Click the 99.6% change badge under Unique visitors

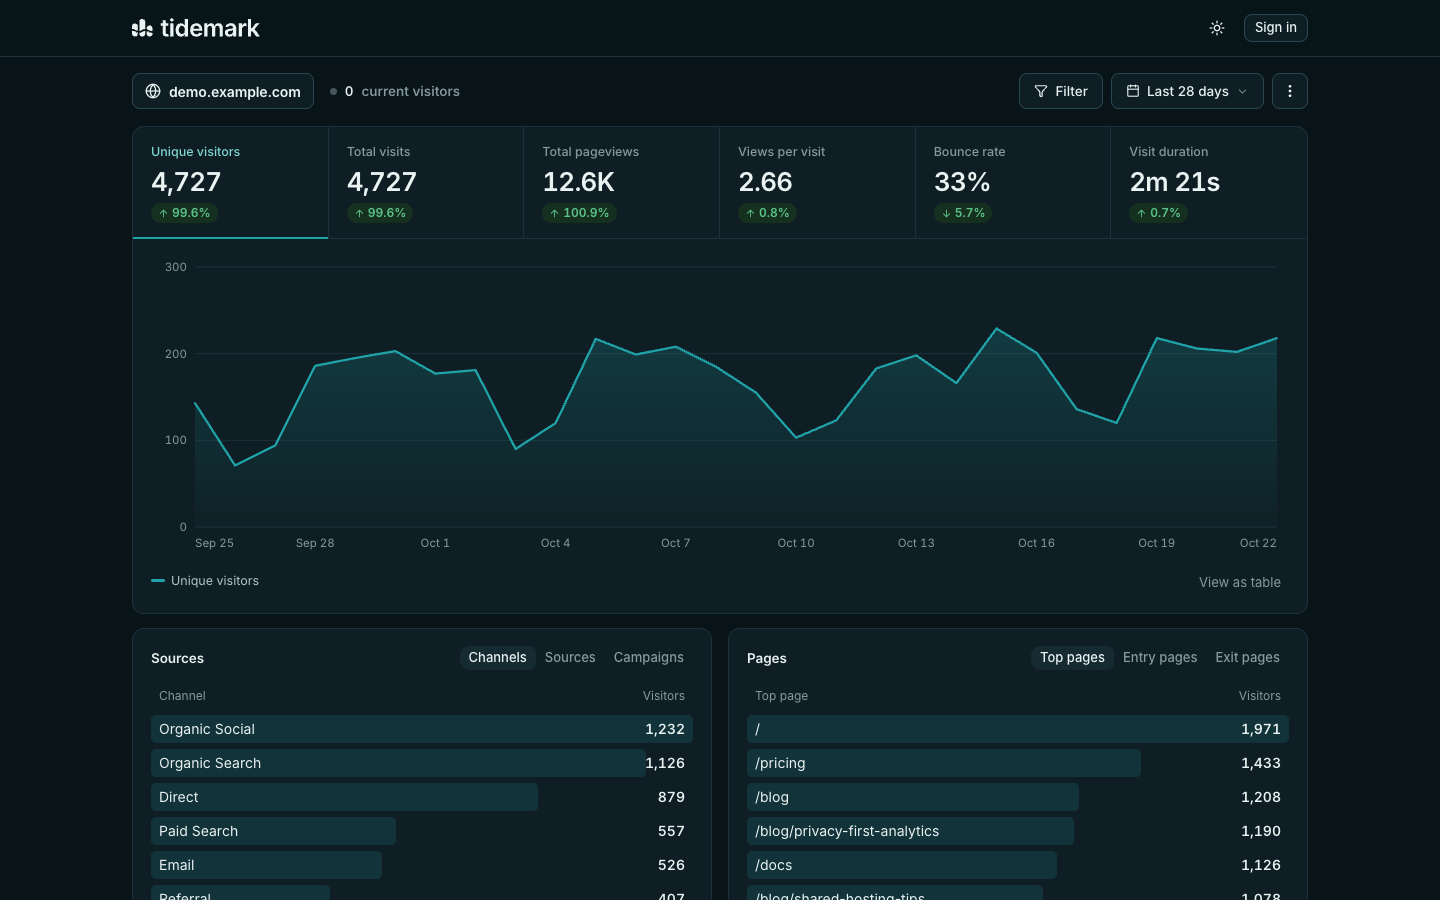(185, 213)
